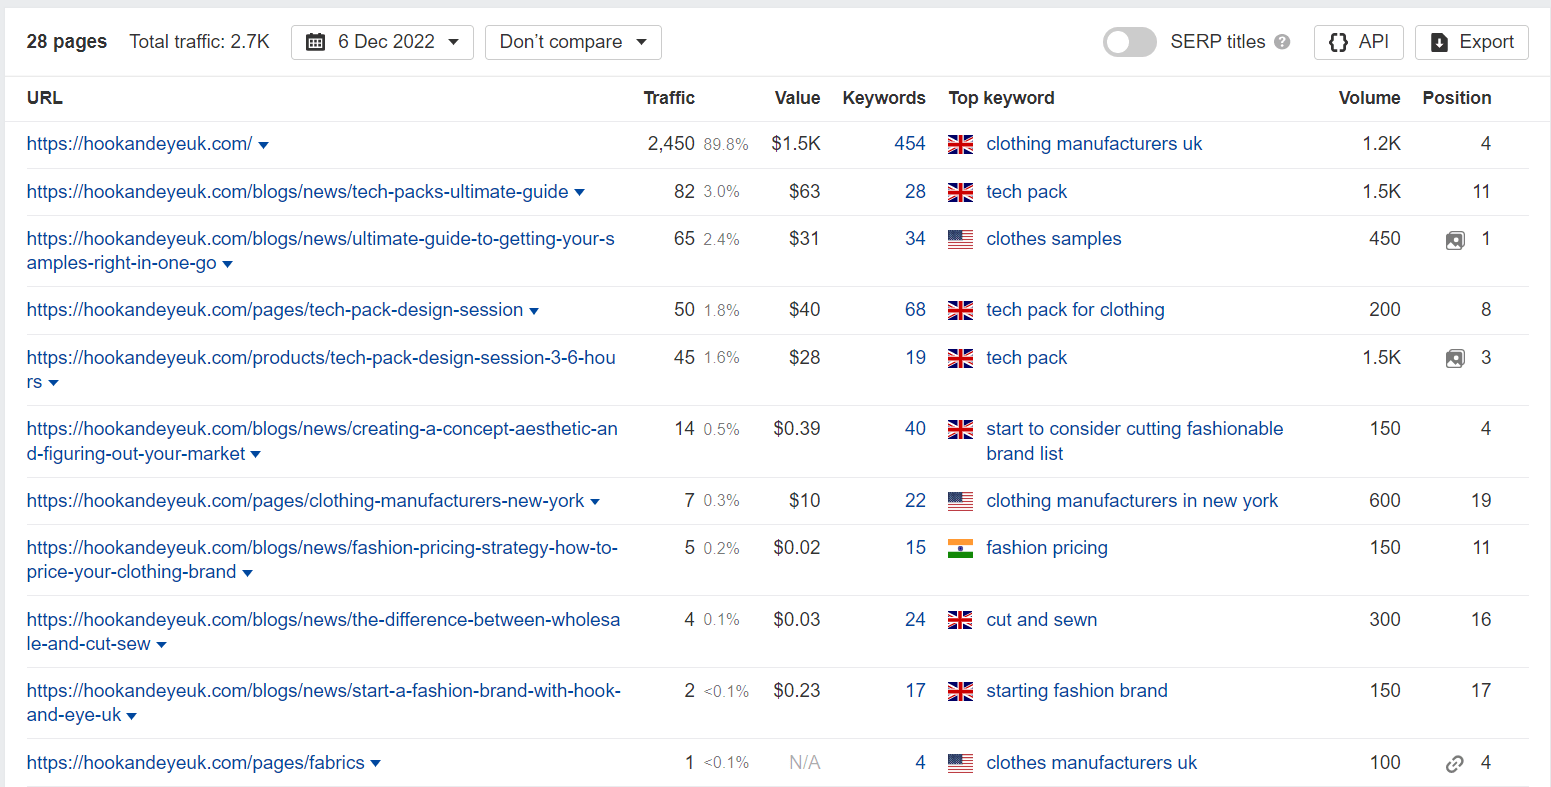Click the API button
The height and width of the screenshot is (787, 1551).
coord(1358,42)
